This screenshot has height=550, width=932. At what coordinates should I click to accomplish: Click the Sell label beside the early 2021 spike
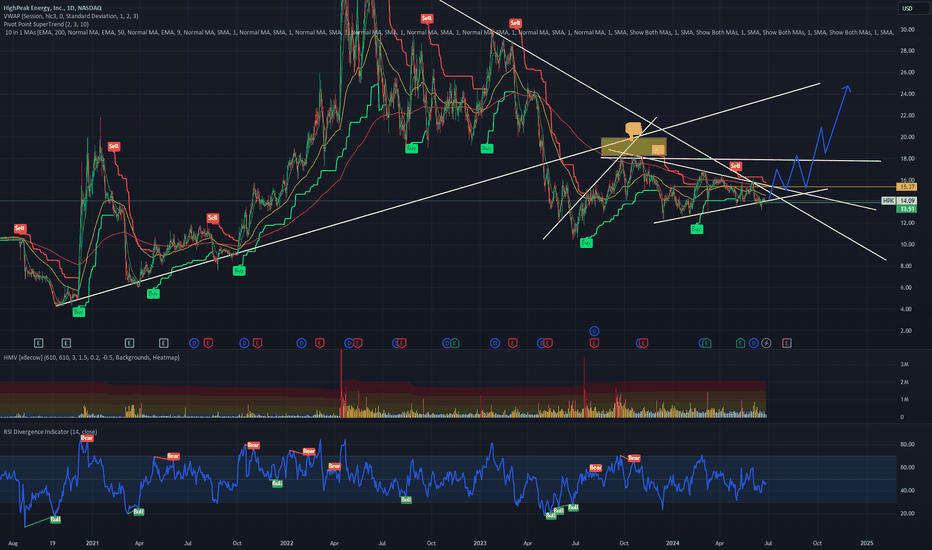click(x=114, y=146)
